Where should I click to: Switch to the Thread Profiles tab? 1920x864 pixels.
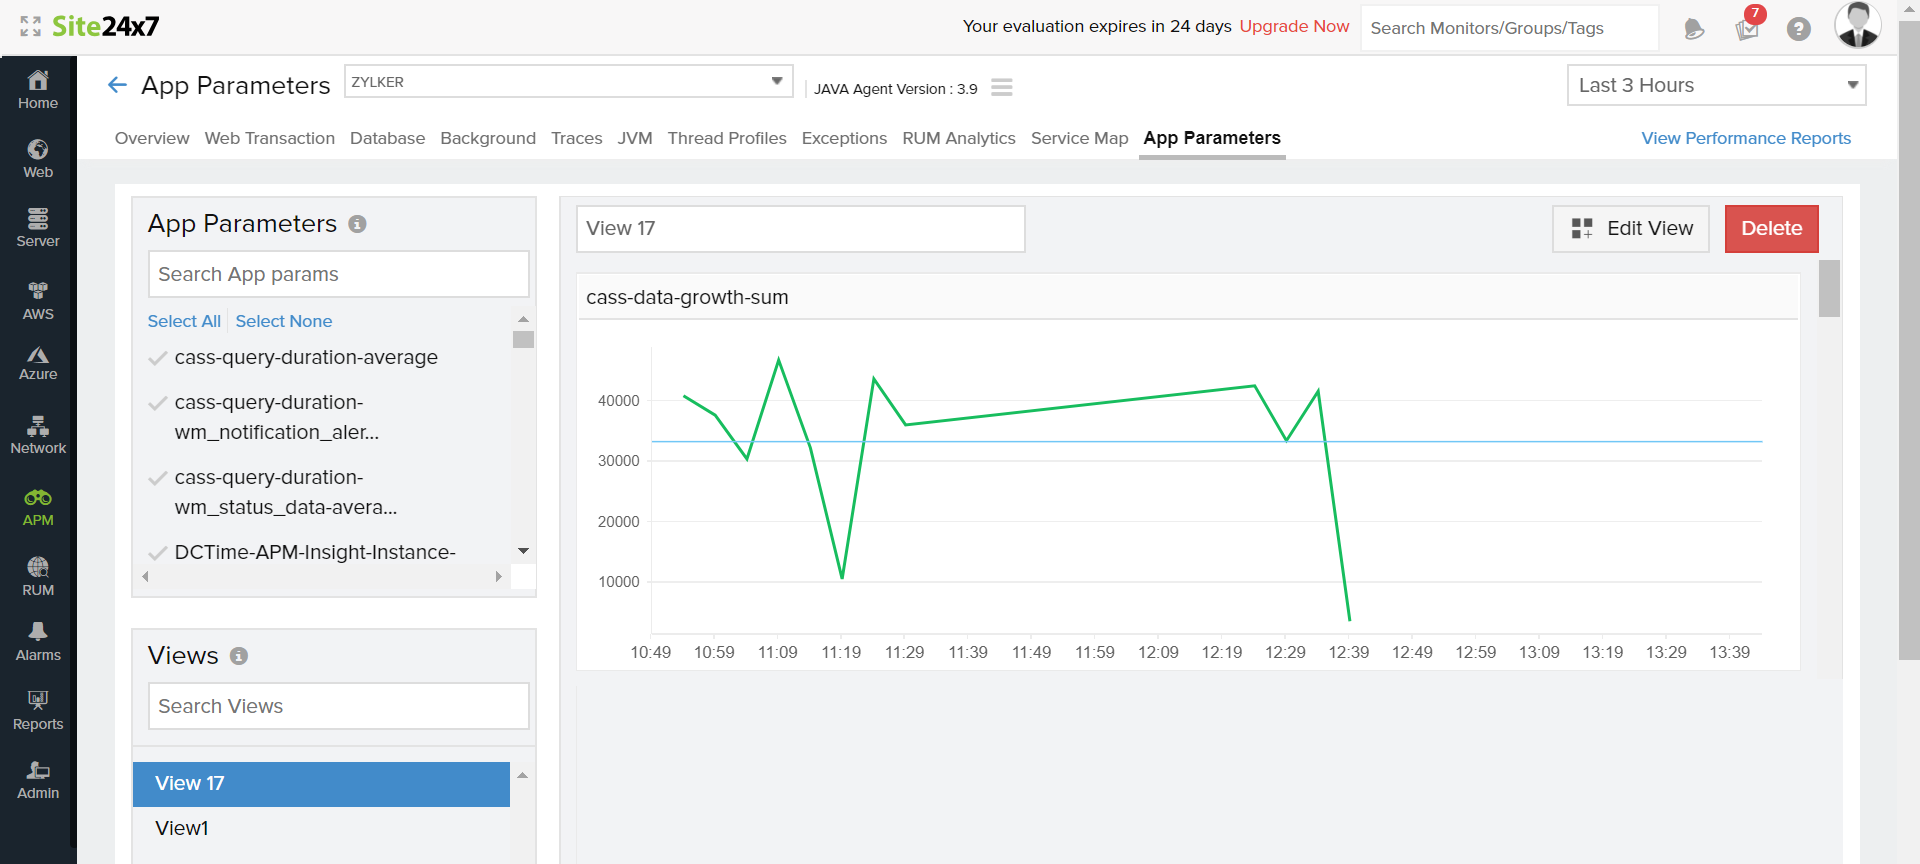(x=727, y=138)
